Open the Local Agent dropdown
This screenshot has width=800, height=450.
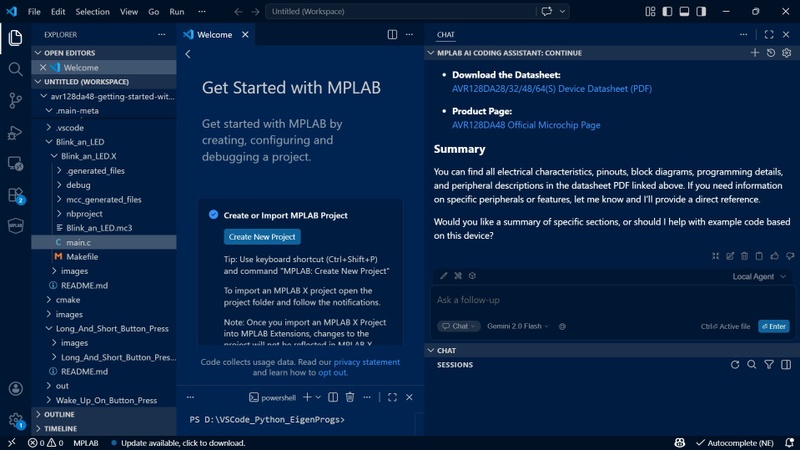click(x=759, y=277)
